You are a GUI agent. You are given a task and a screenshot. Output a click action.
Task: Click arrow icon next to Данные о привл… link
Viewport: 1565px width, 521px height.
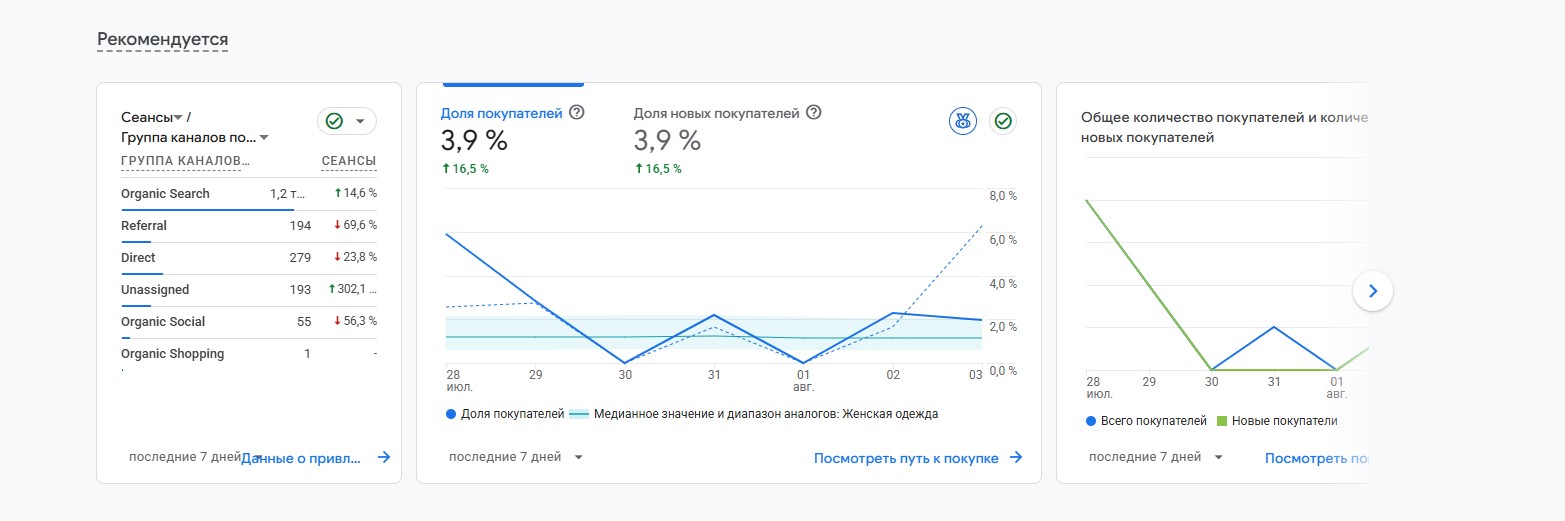[384, 457]
